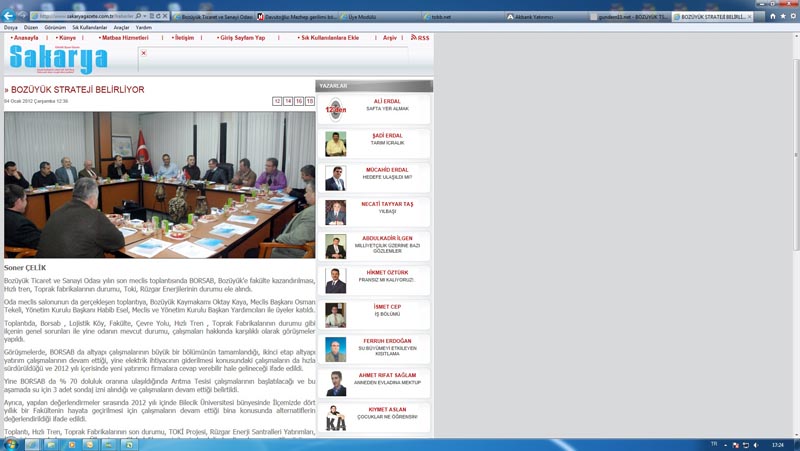Click Ferruh Erdoğan's author photo
Screen dimensions: 800x451
[336, 349]
